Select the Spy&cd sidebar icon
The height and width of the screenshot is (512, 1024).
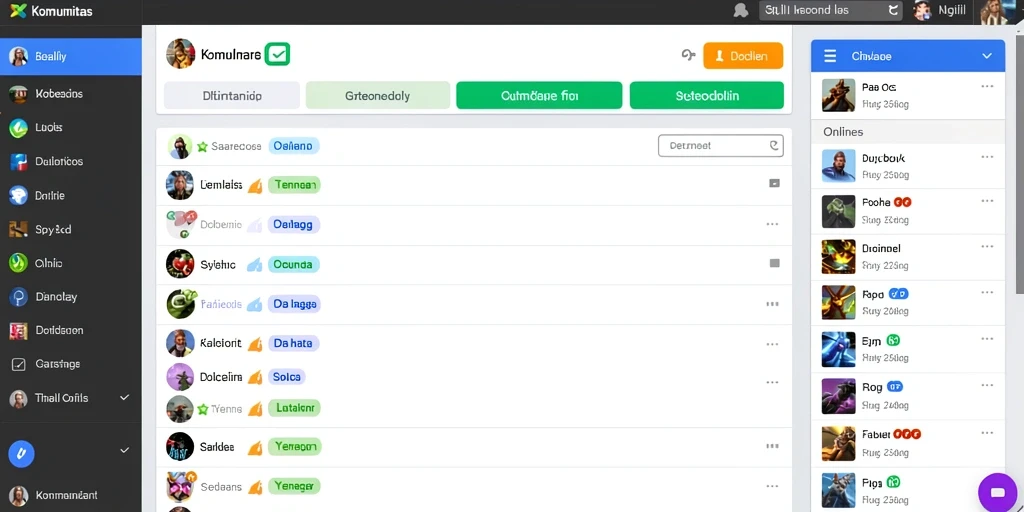pos(18,229)
